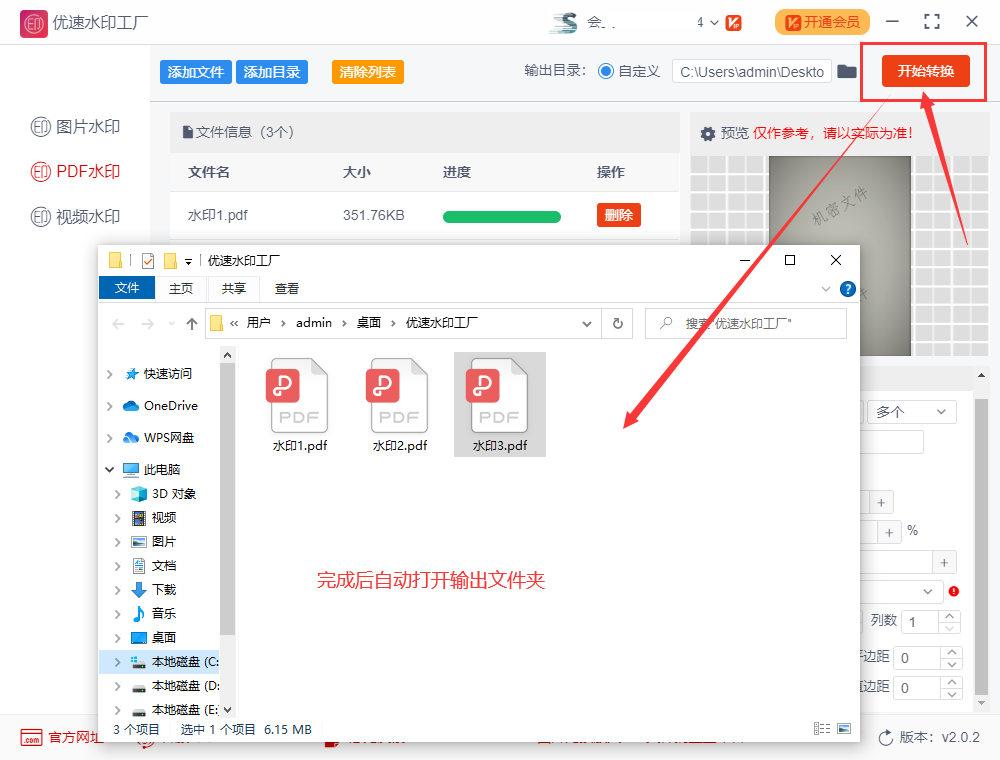Open the 文件 menu in Explorer
The height and width of the screenshot is (760, 1000).
[127, 288]
